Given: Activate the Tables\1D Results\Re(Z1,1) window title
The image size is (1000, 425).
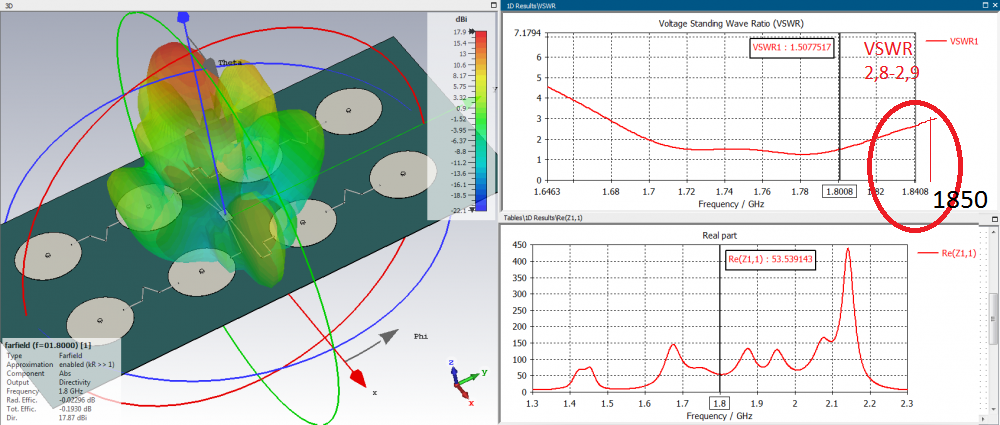Looking at the screenshot, I should tap(543, 218).
